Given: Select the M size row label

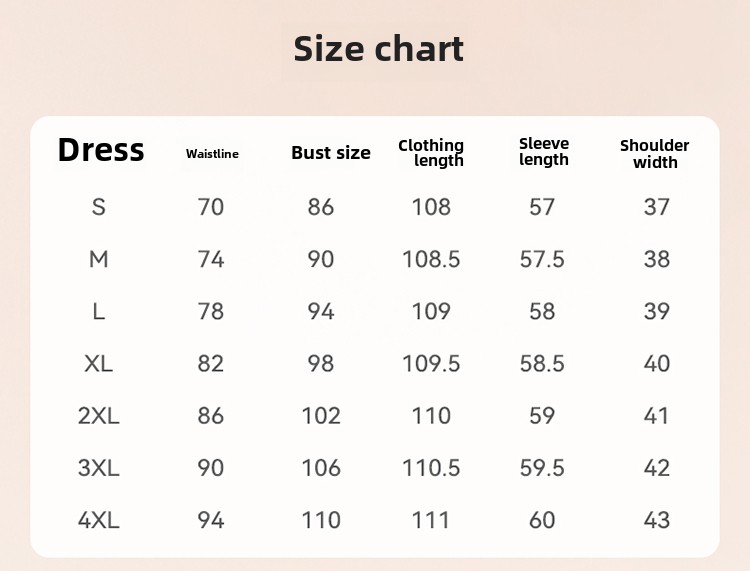Looking at the screenshot, I should (99, 259).
